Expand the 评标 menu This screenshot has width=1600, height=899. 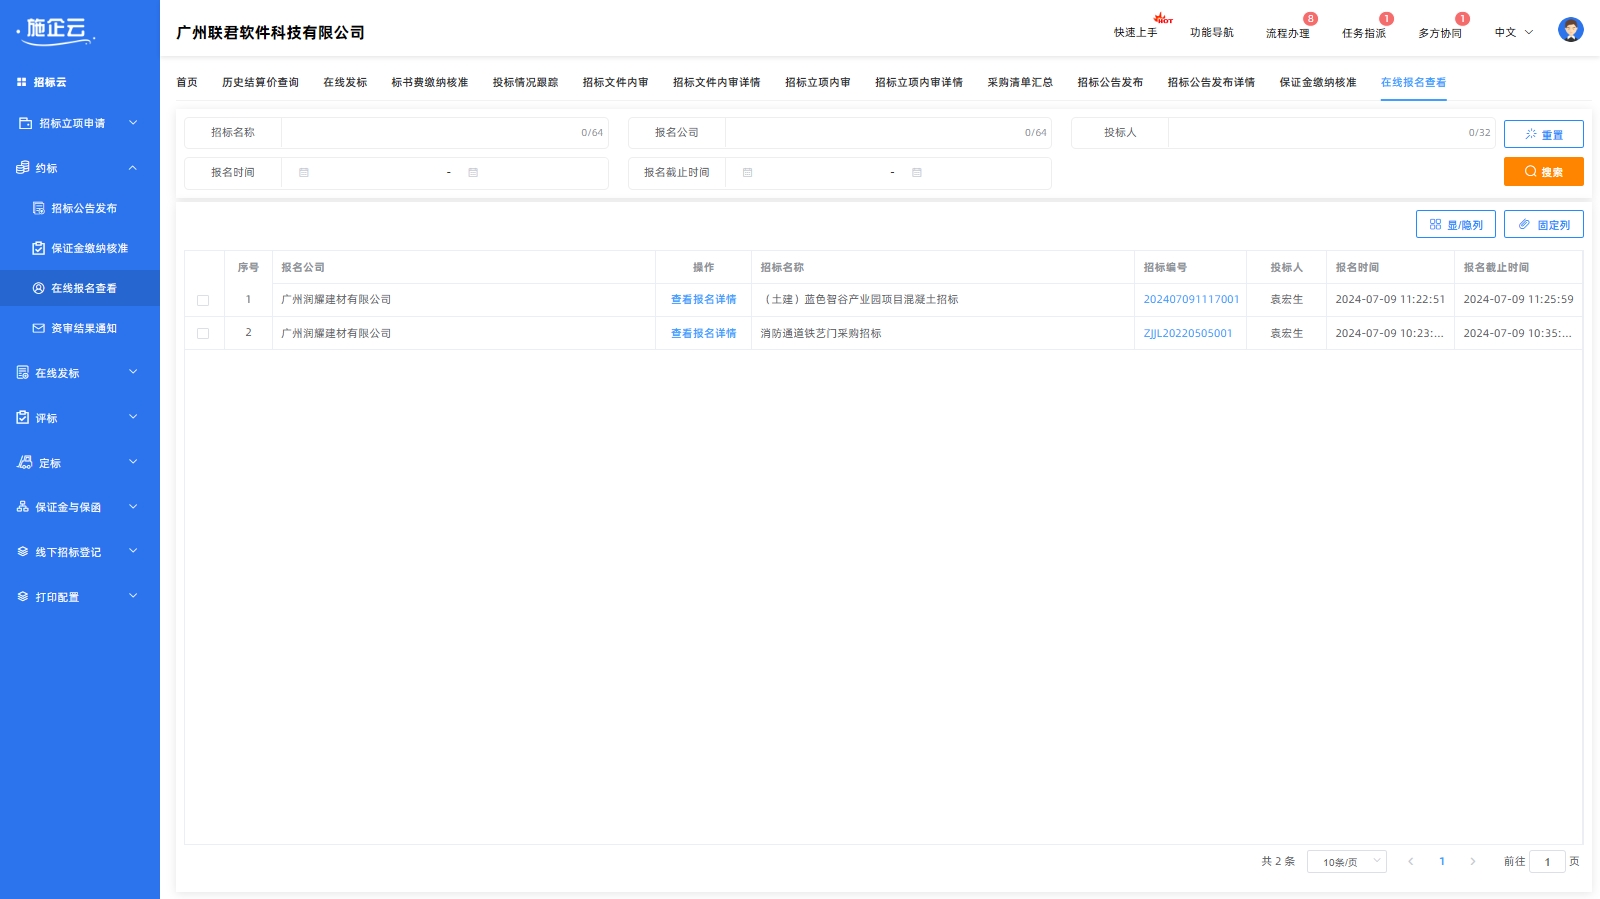point(133,417)
